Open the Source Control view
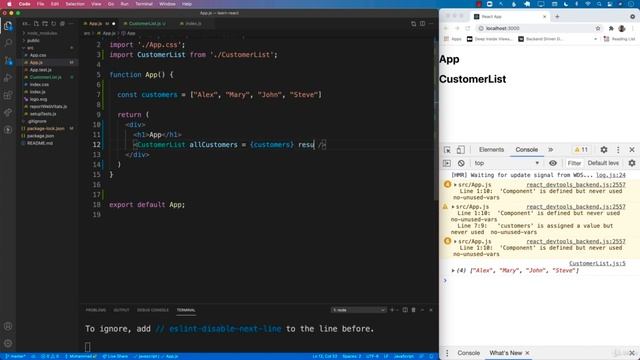The image size is (640, 360). pyautogui.click(x=8, y=60)
